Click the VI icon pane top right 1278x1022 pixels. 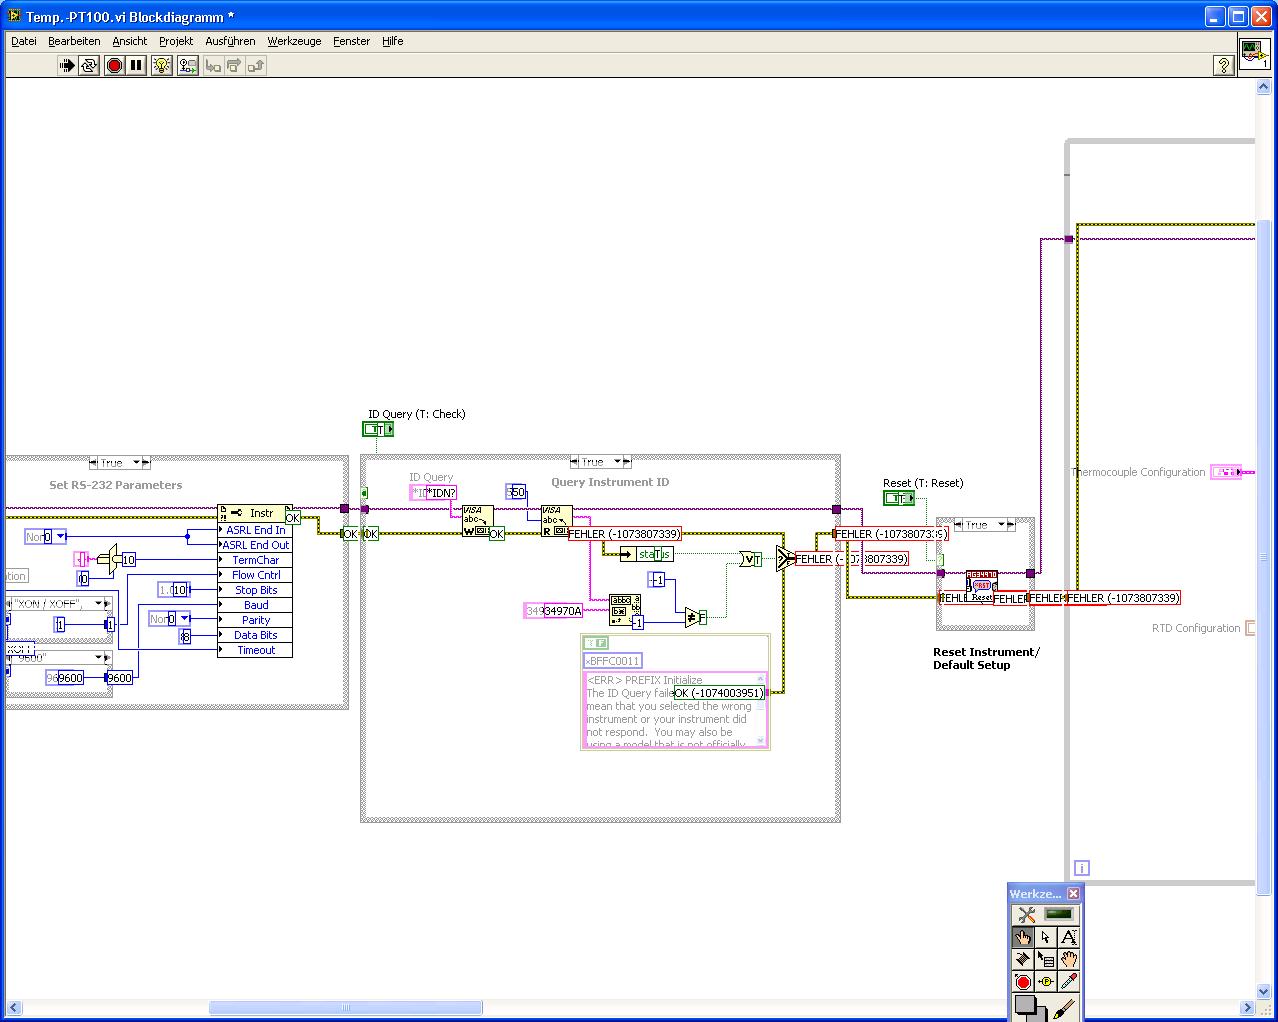click(1254, 54)
